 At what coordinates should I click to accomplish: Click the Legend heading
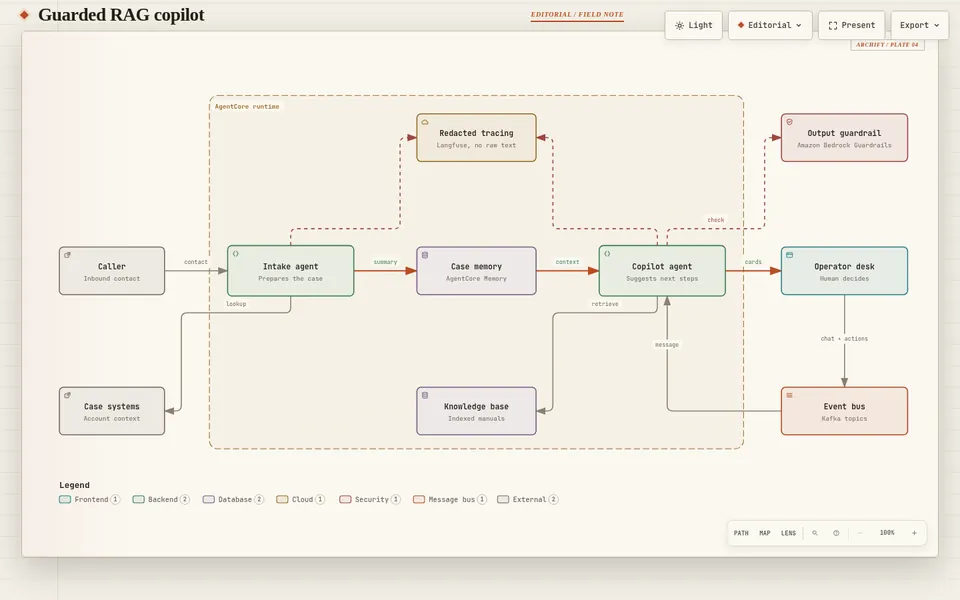coord(74,485)
